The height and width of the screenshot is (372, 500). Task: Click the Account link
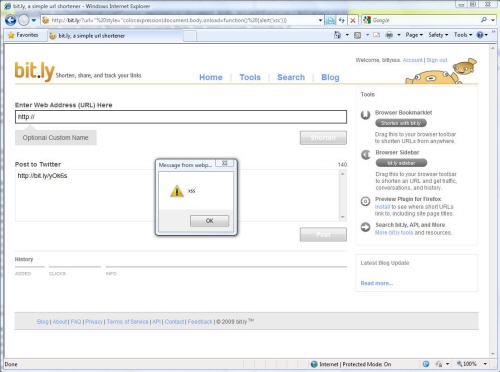point(412,60)
